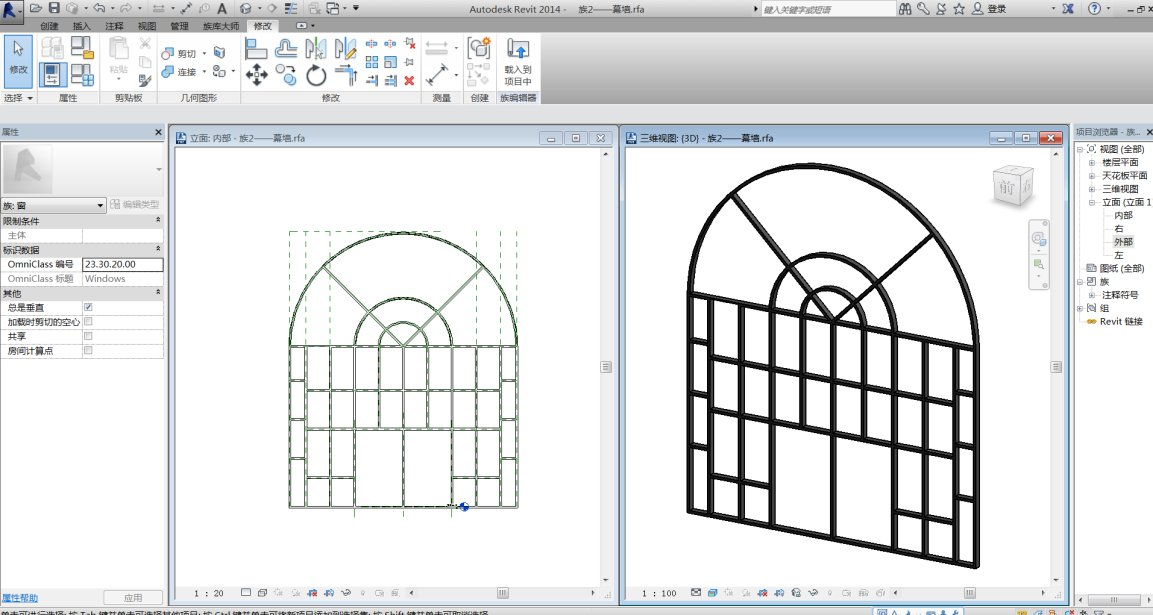
Task: Click the 属性帮助 link
Action: pos(19,596)
